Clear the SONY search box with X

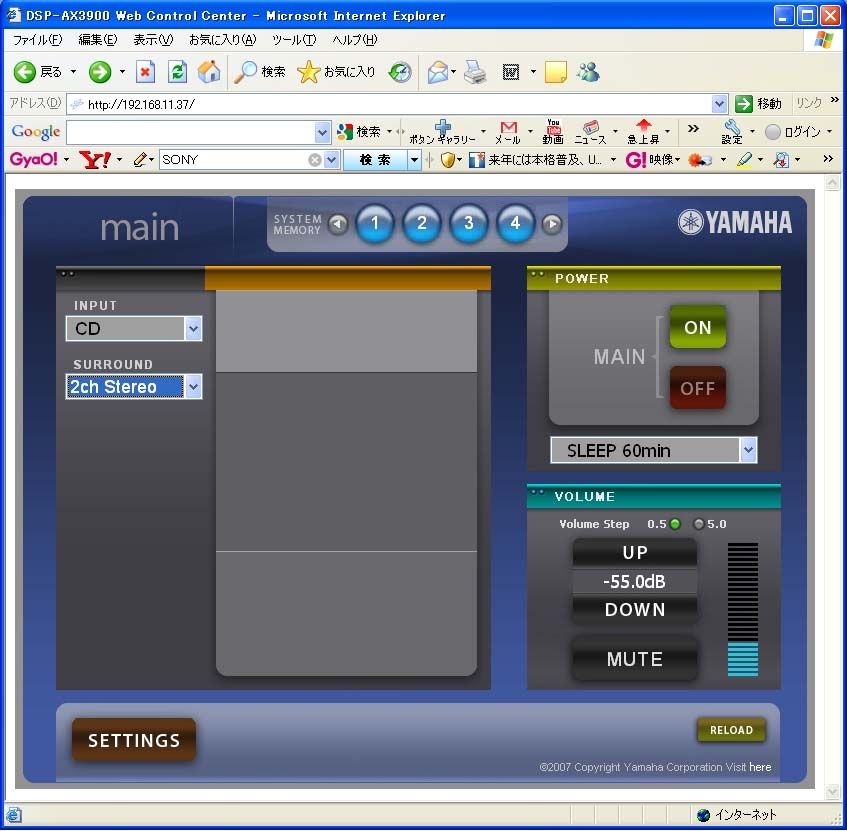click(x=315, y=160)
